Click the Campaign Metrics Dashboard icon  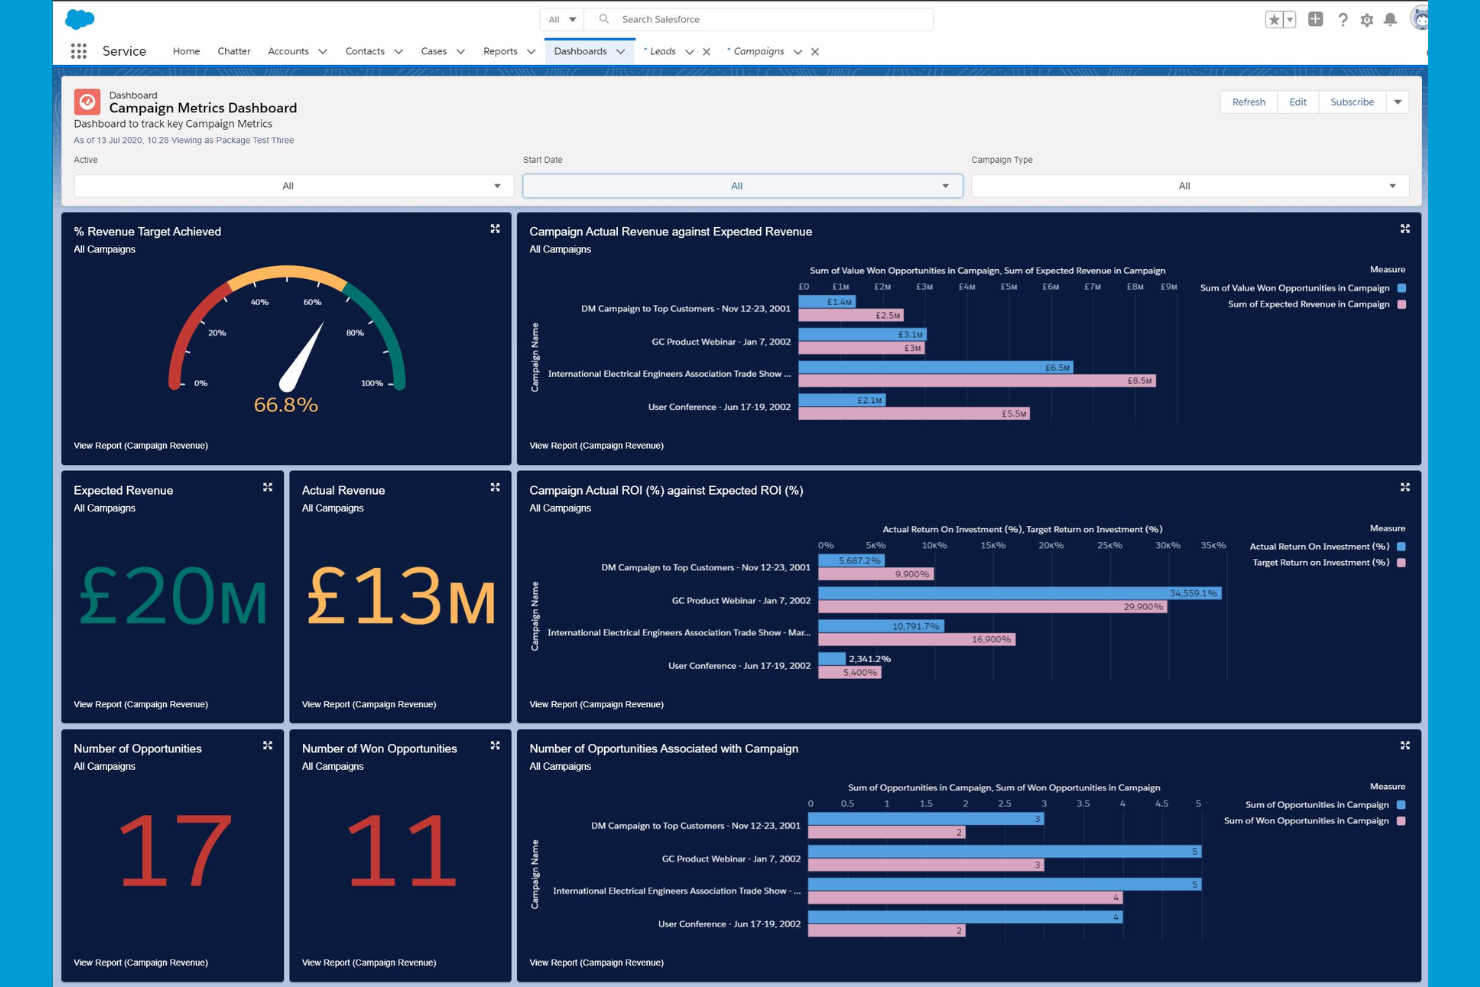87,102
